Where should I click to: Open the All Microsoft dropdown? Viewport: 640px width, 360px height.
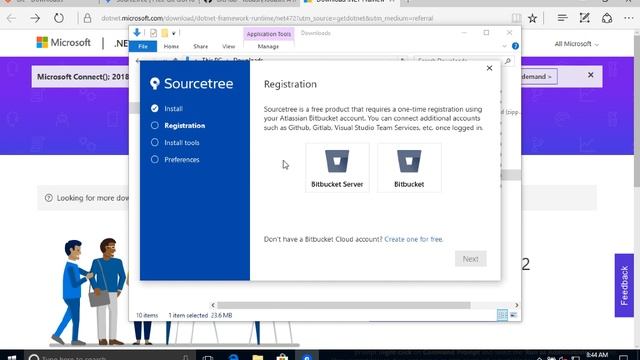tap(576, 44)
